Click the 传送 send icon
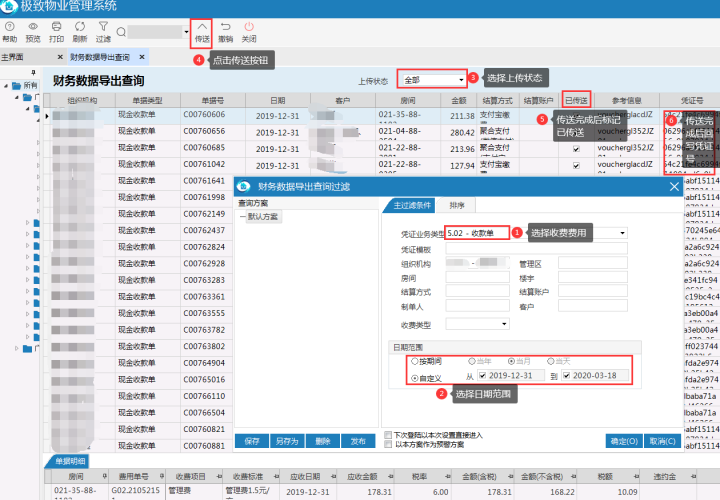The width and height of the screenshot is (720, 500). coord(202,27)
